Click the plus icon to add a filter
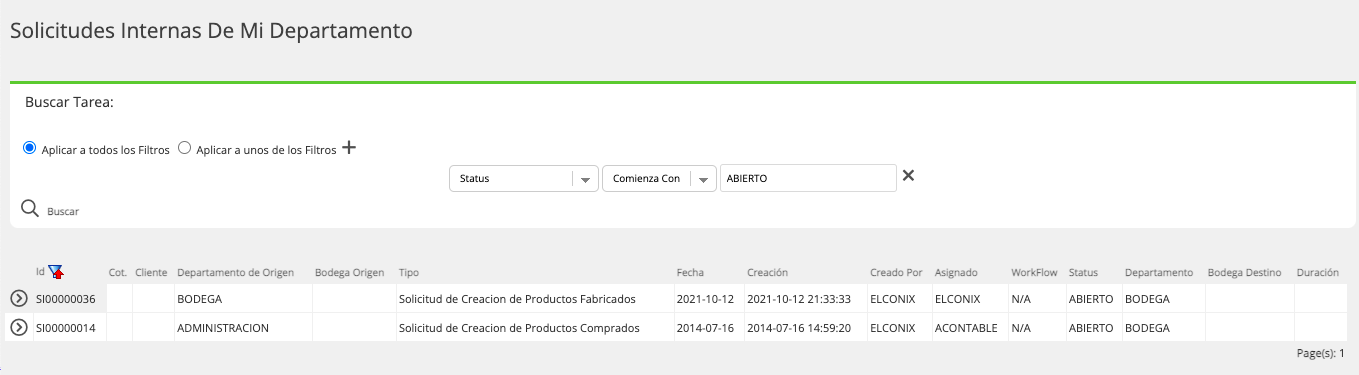This screenshot has height=375, width=1359. tap(349, 148)
